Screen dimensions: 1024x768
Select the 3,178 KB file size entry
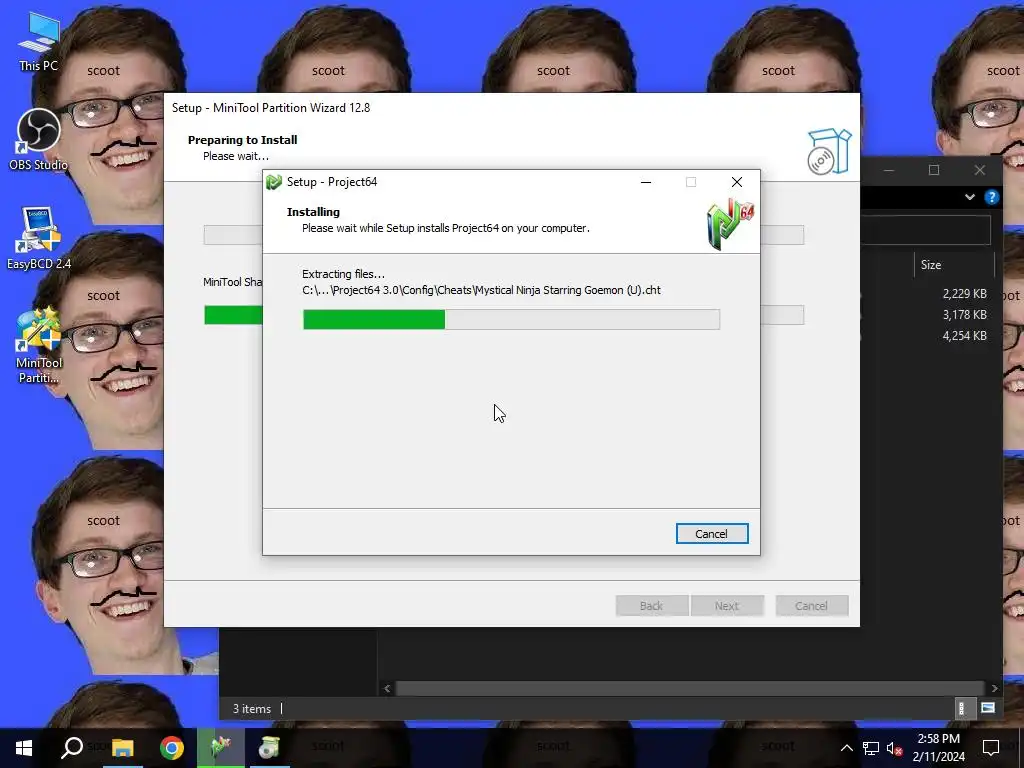tap(964, 315)
